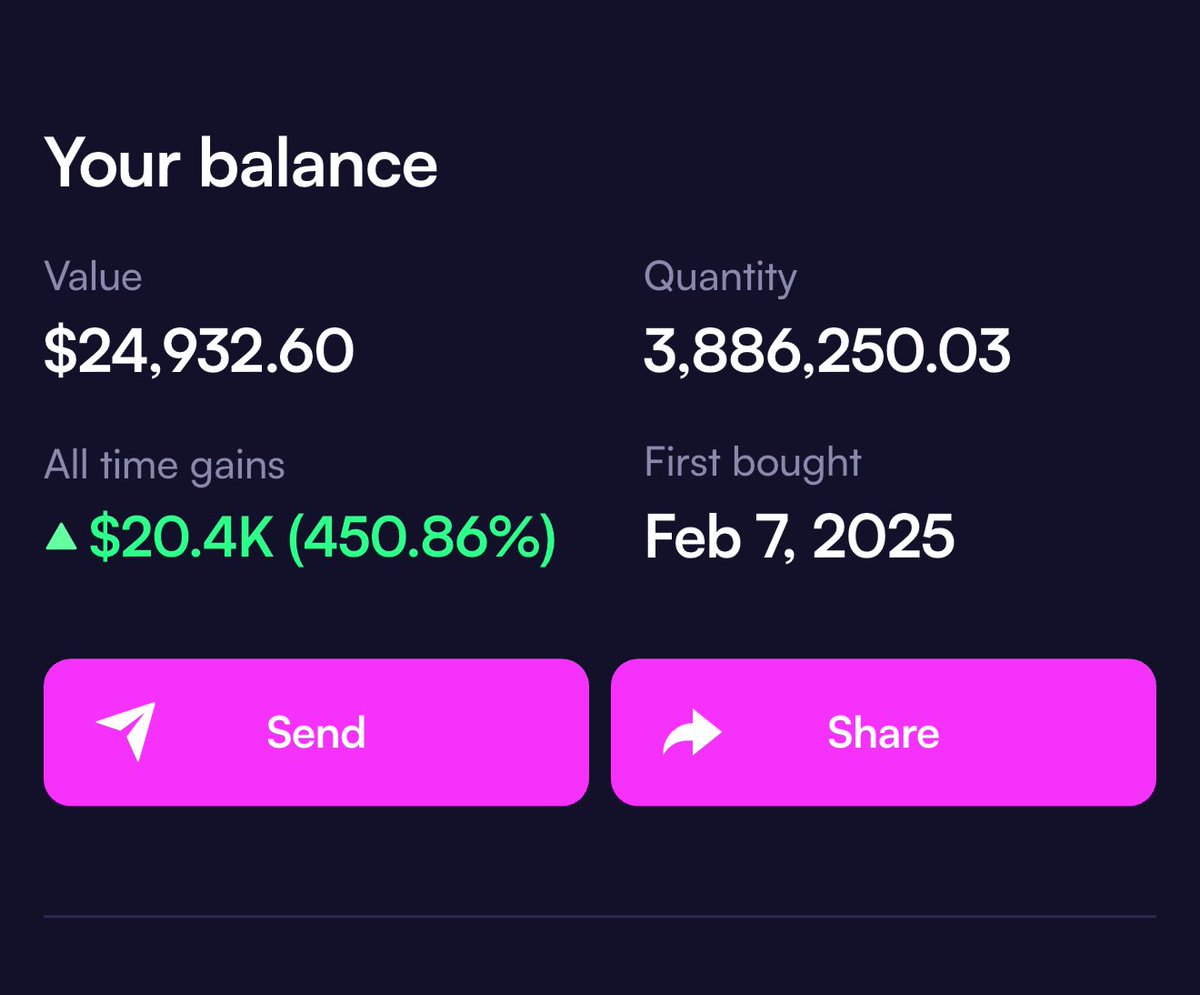Click the word 'Share' inside its button
The image size is (1200, 995).
pos(883,733)
